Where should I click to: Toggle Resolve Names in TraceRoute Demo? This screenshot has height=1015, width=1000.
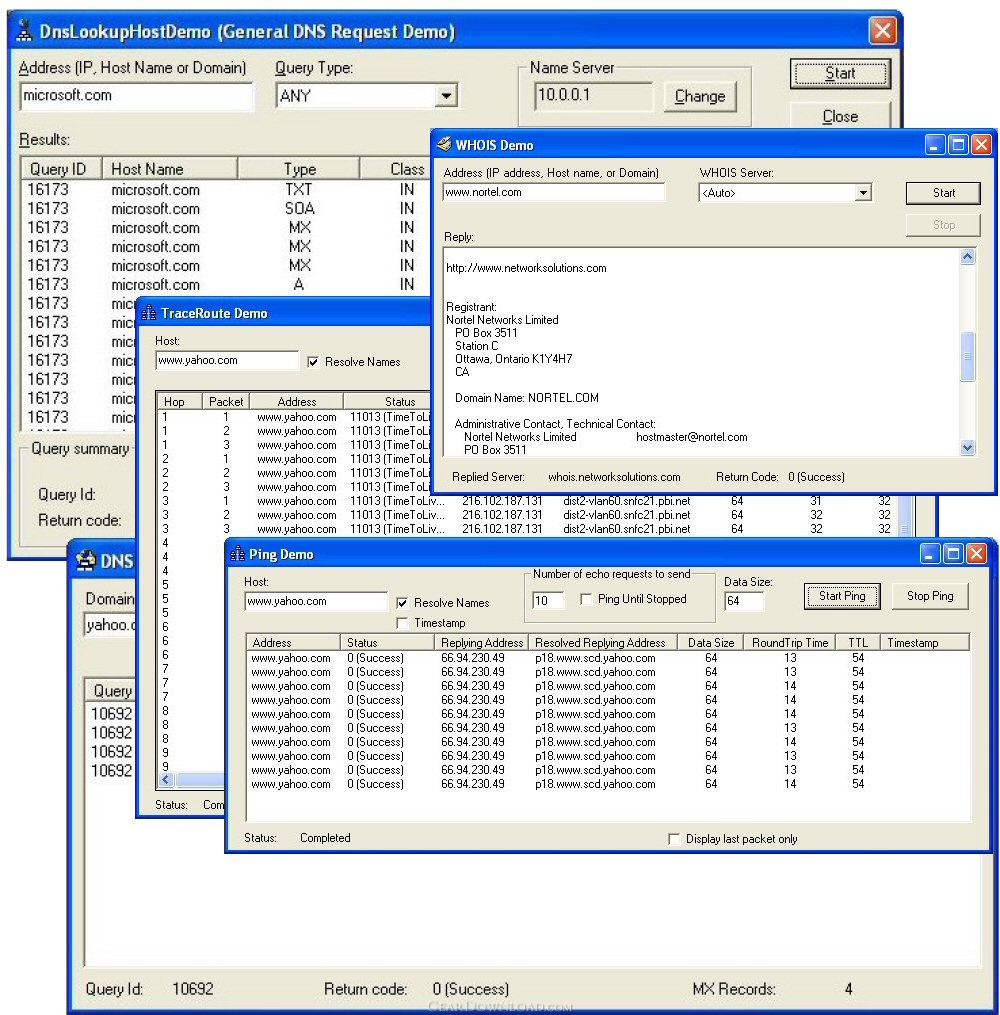(313, 362)
